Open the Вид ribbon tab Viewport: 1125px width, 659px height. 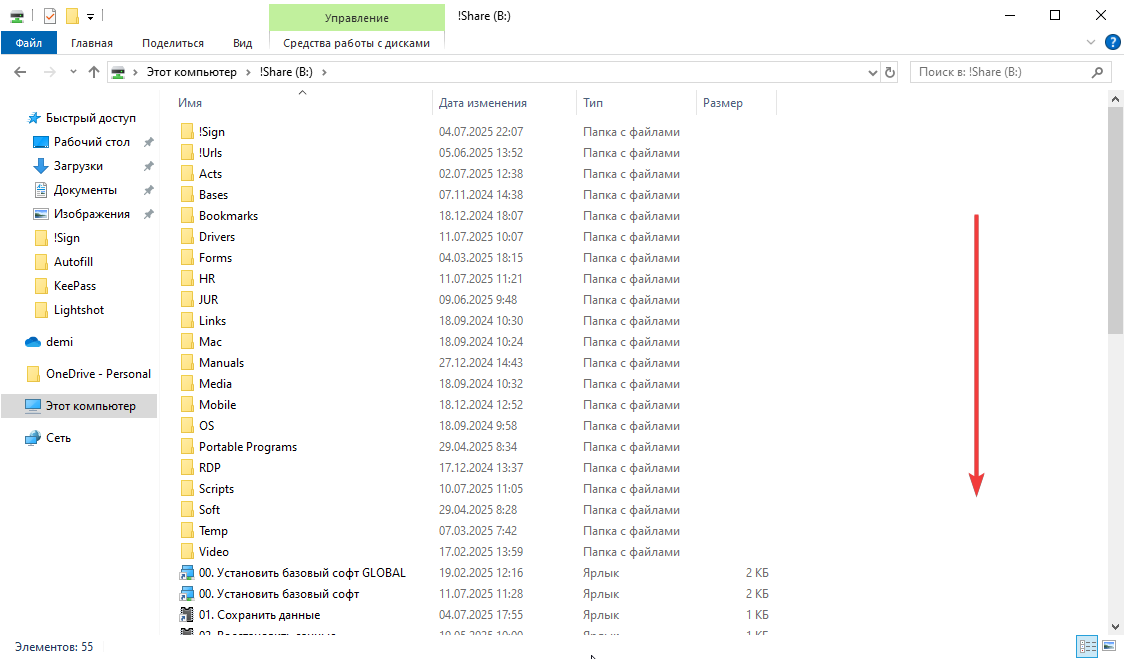click(x=242, y=43)
